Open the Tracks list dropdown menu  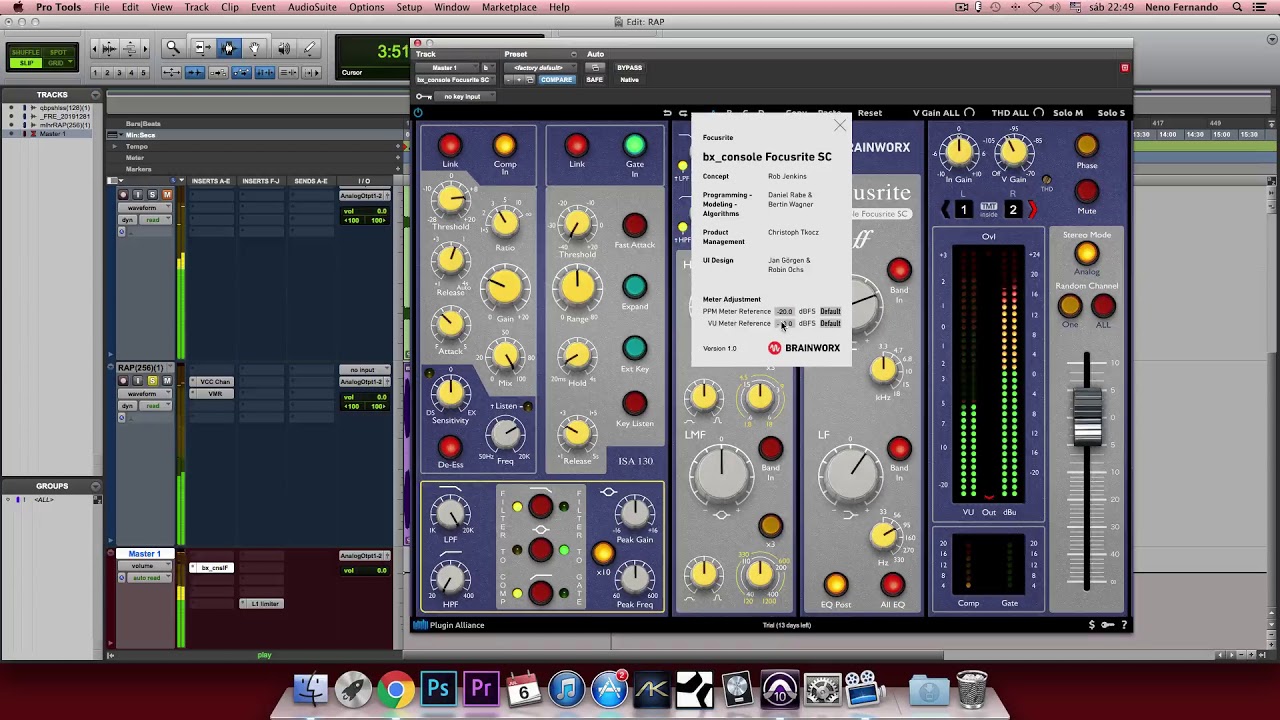click(x=97, y=95)
